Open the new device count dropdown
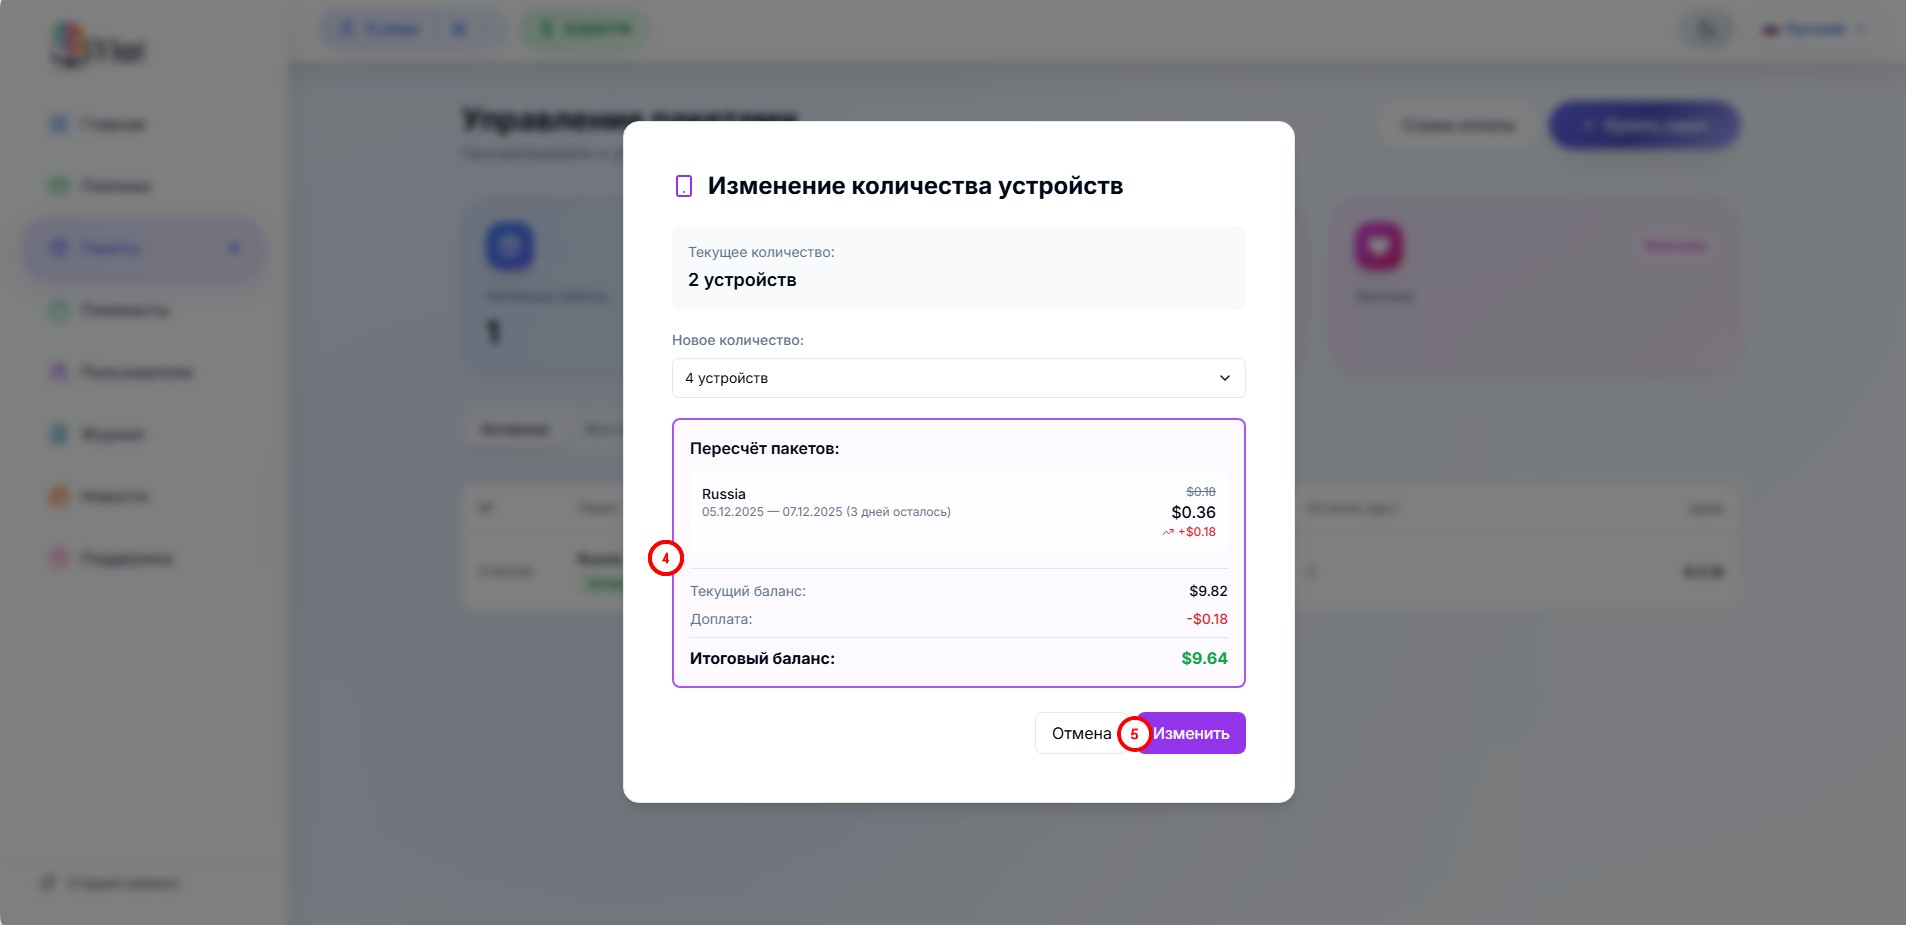 pyautogui.click(x=958, y=378)
